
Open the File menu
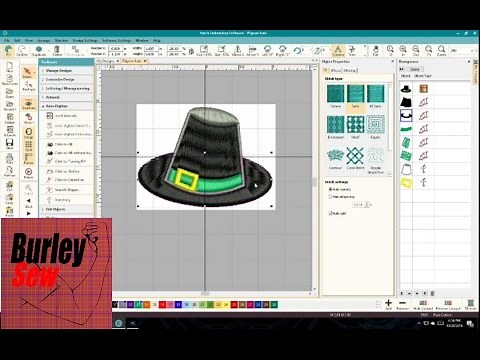(x=7, y=40)
